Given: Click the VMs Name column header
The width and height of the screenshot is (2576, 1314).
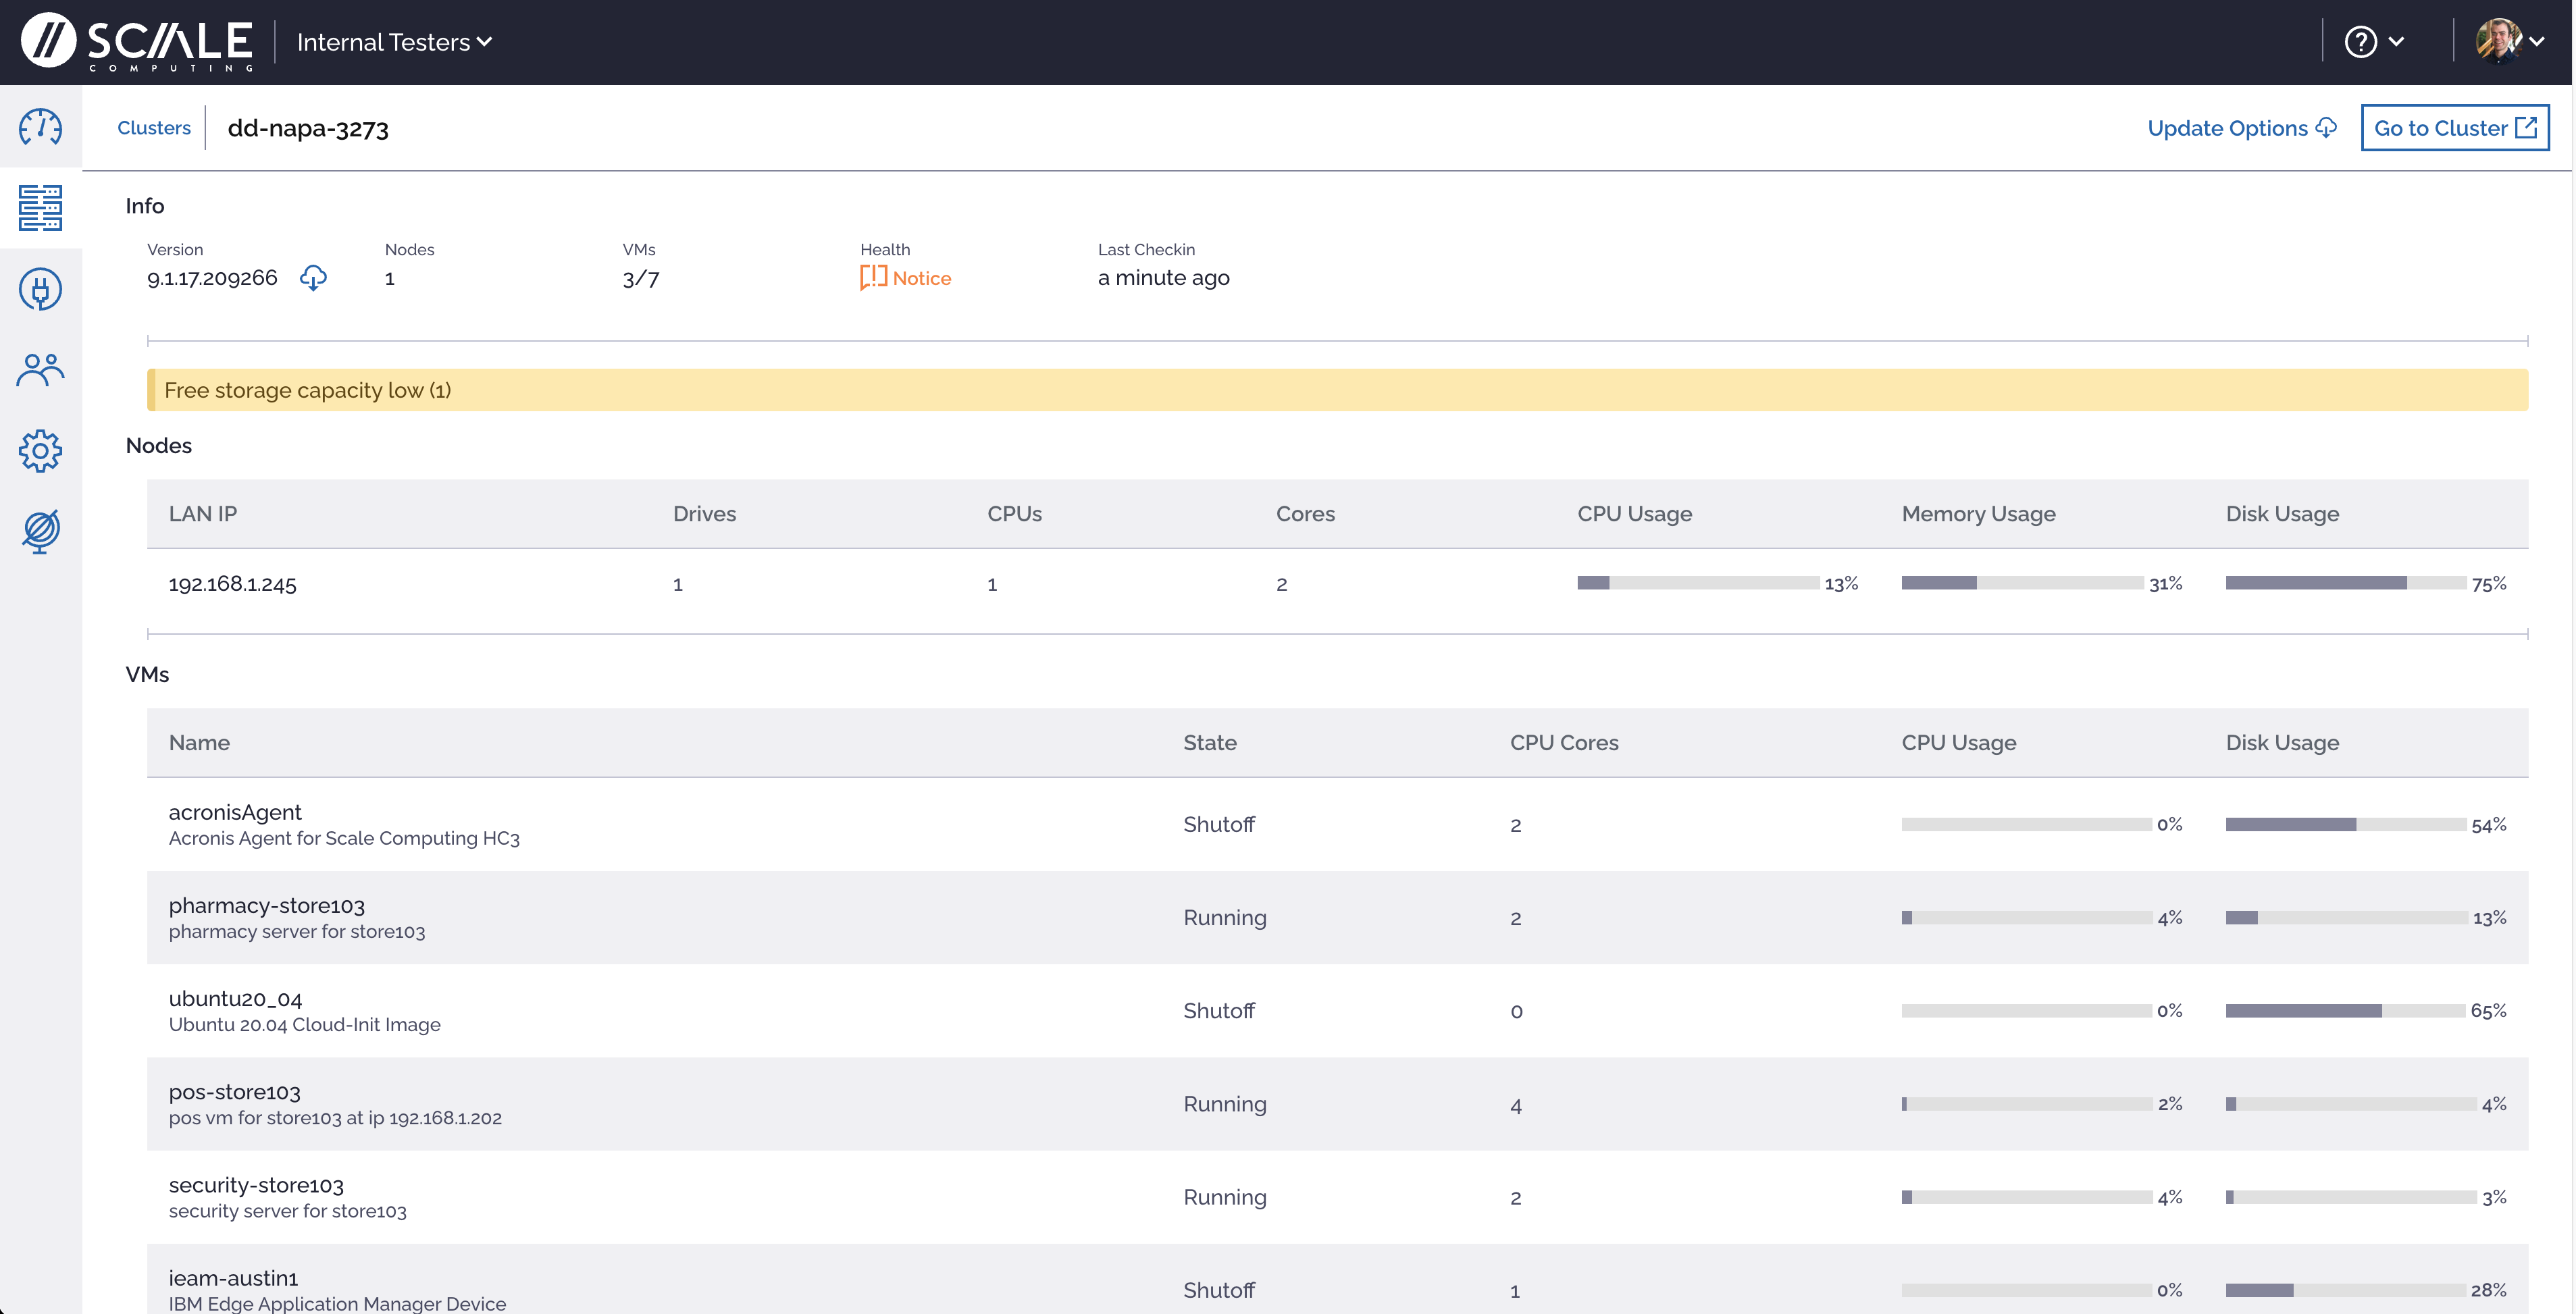Looking at the screenshot, I should coord(199,743).
